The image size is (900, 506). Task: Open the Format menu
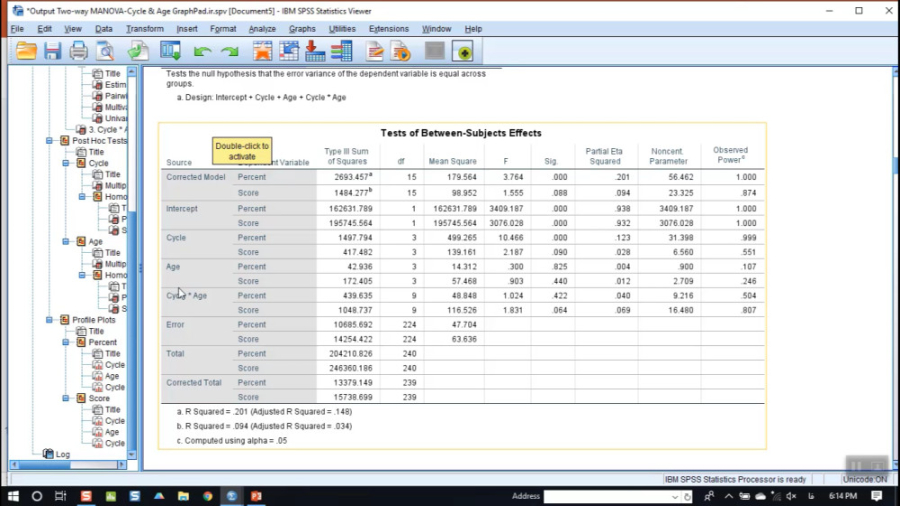click(223, 29)
